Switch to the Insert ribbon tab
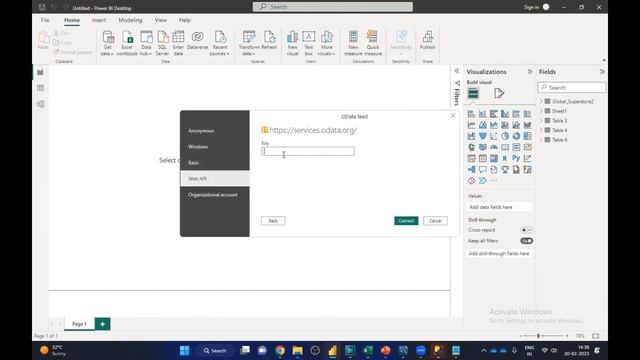Image resolution: width=640 pixels, height=360 pixels. pos(99,20)
